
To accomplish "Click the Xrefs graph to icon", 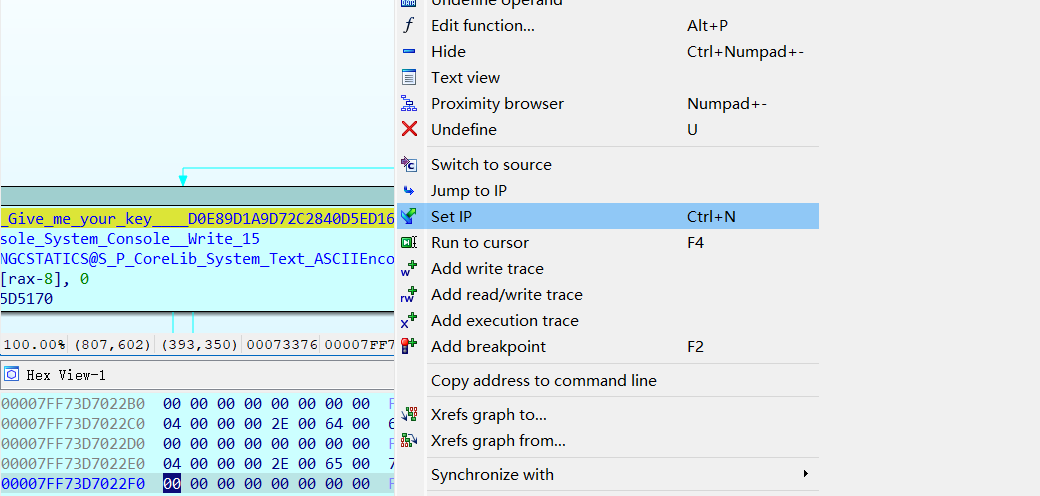I will [408, 415].
